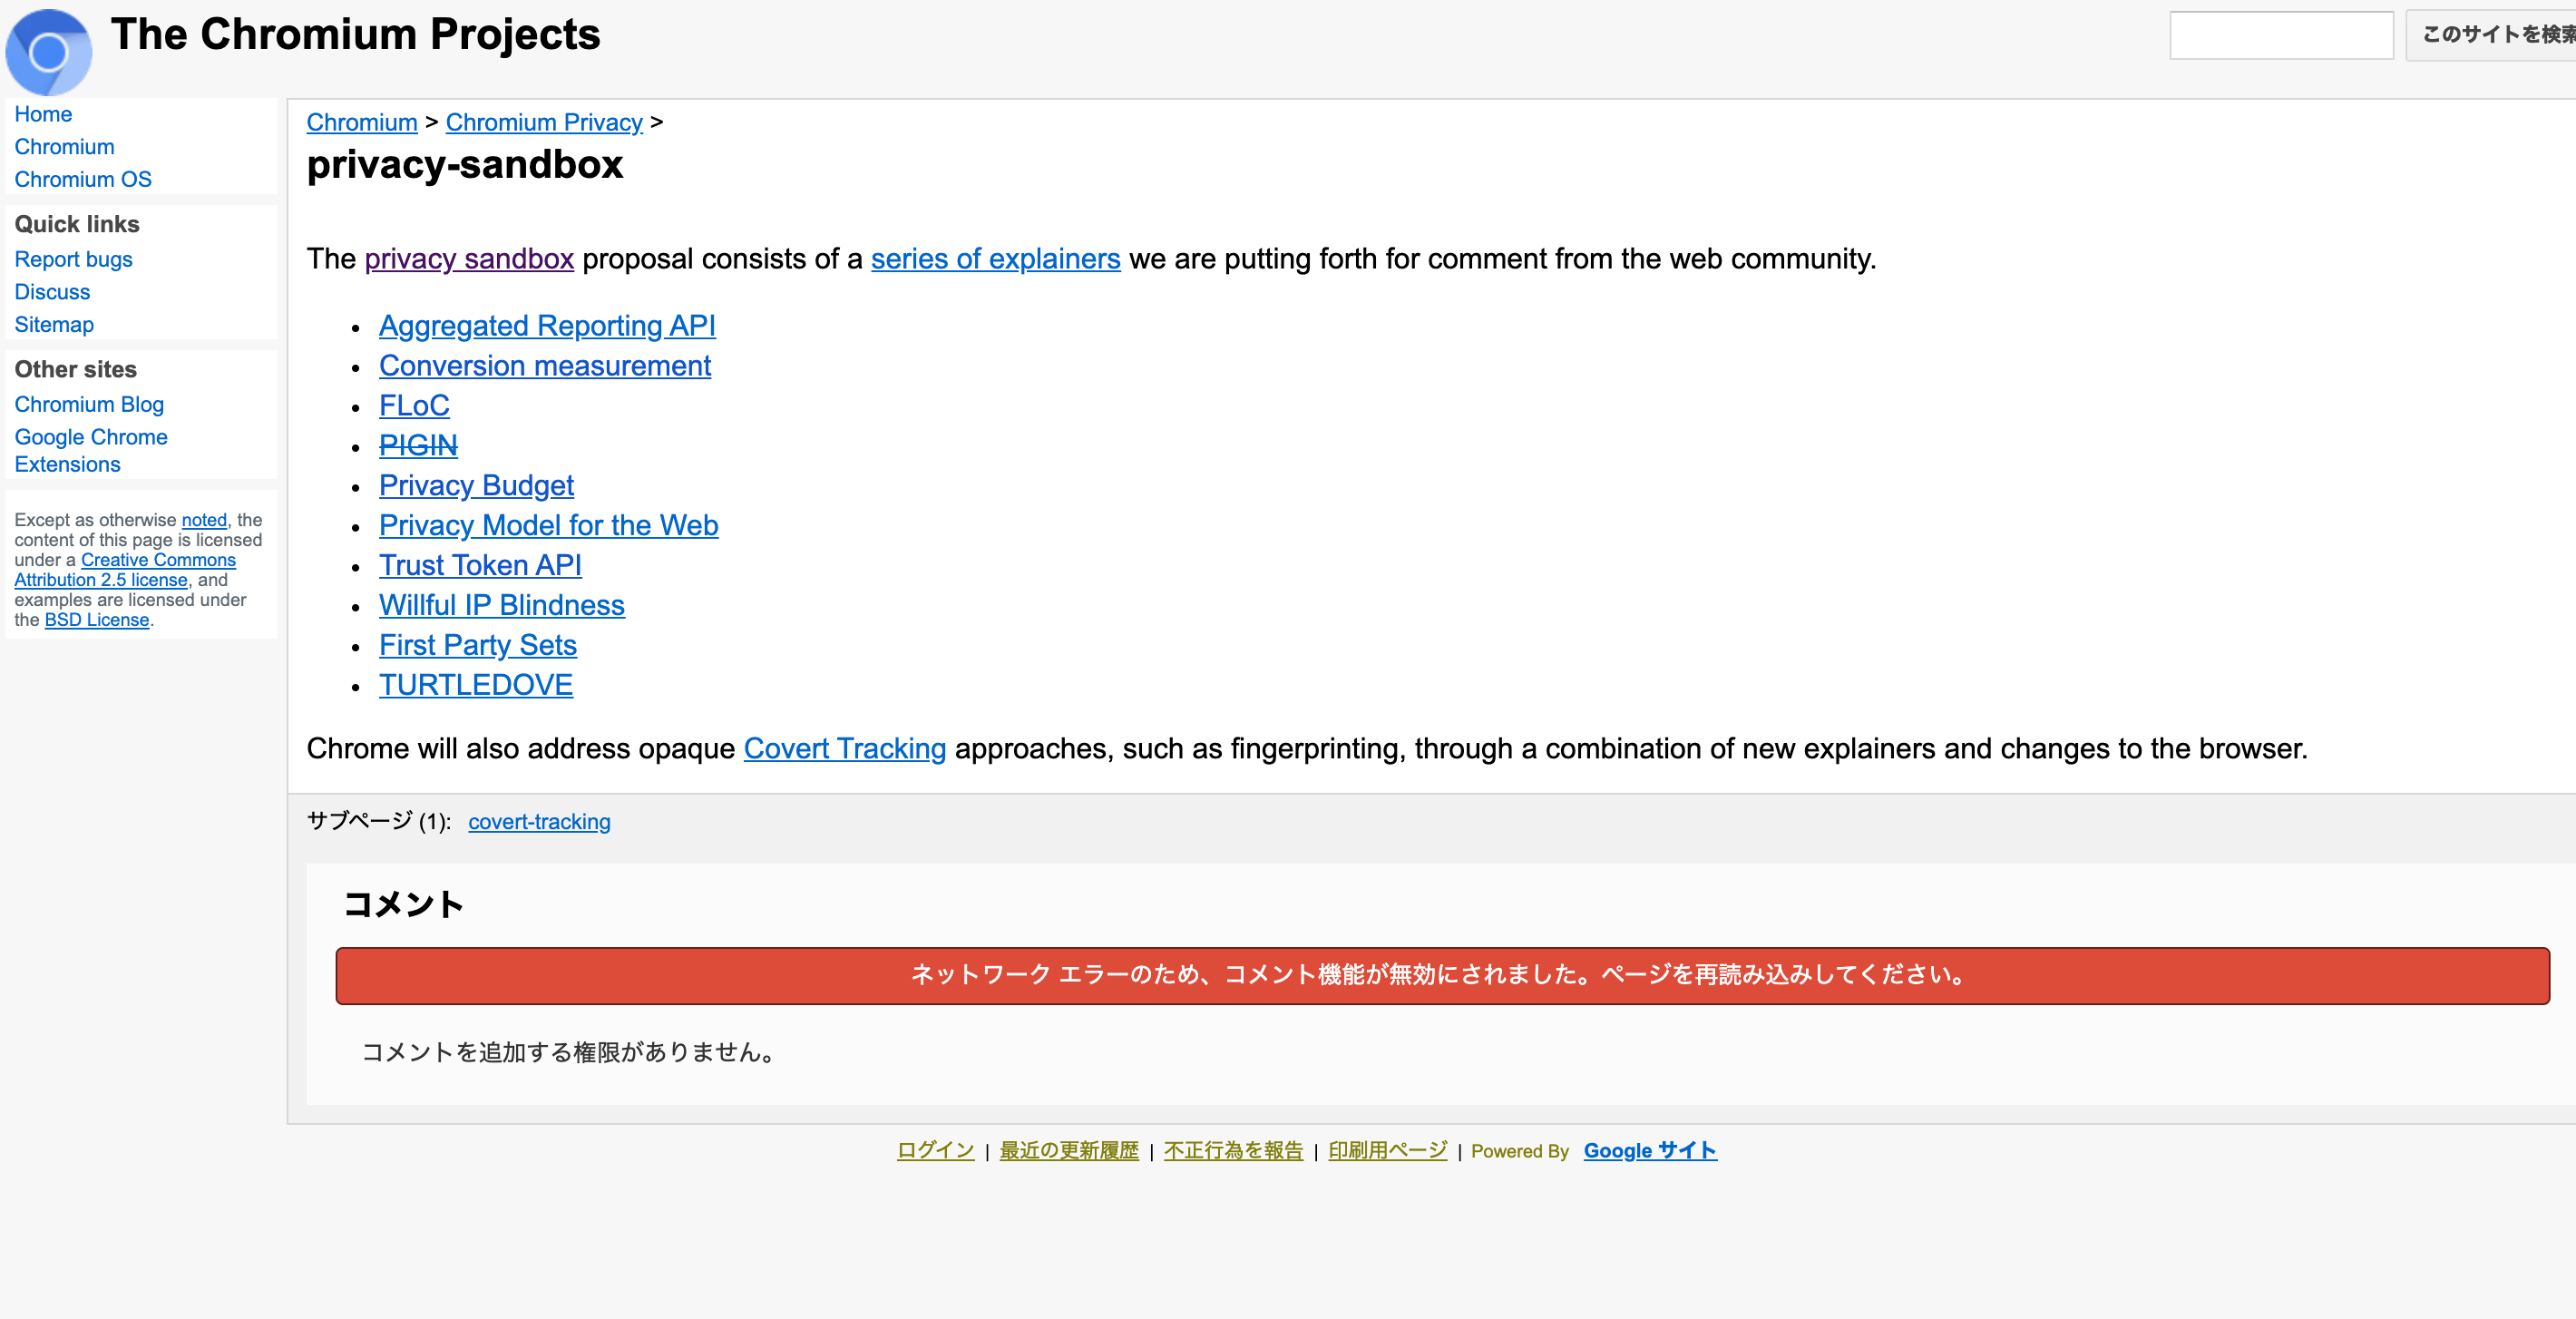Open covert-tracking subpage link
This screenshot has height=1319, width=2576.
[x=539, y=821]
